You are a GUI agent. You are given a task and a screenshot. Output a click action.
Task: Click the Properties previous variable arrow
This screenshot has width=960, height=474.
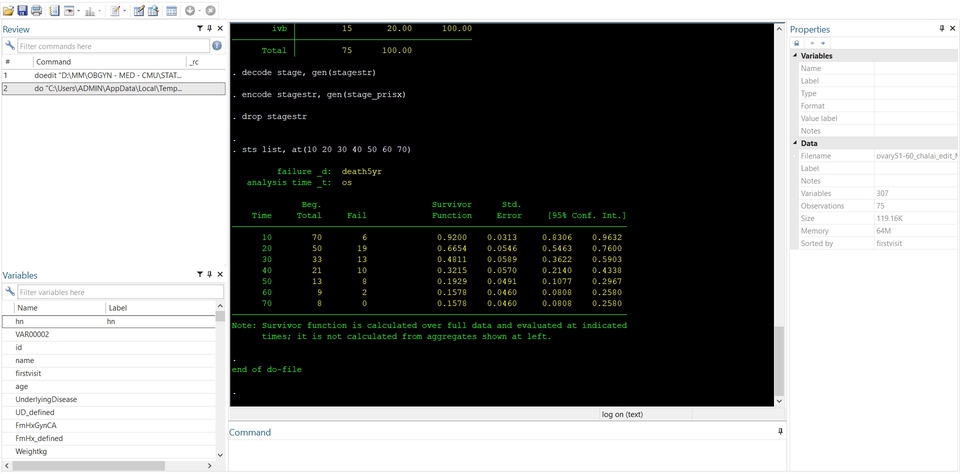(x=812, y=43)
